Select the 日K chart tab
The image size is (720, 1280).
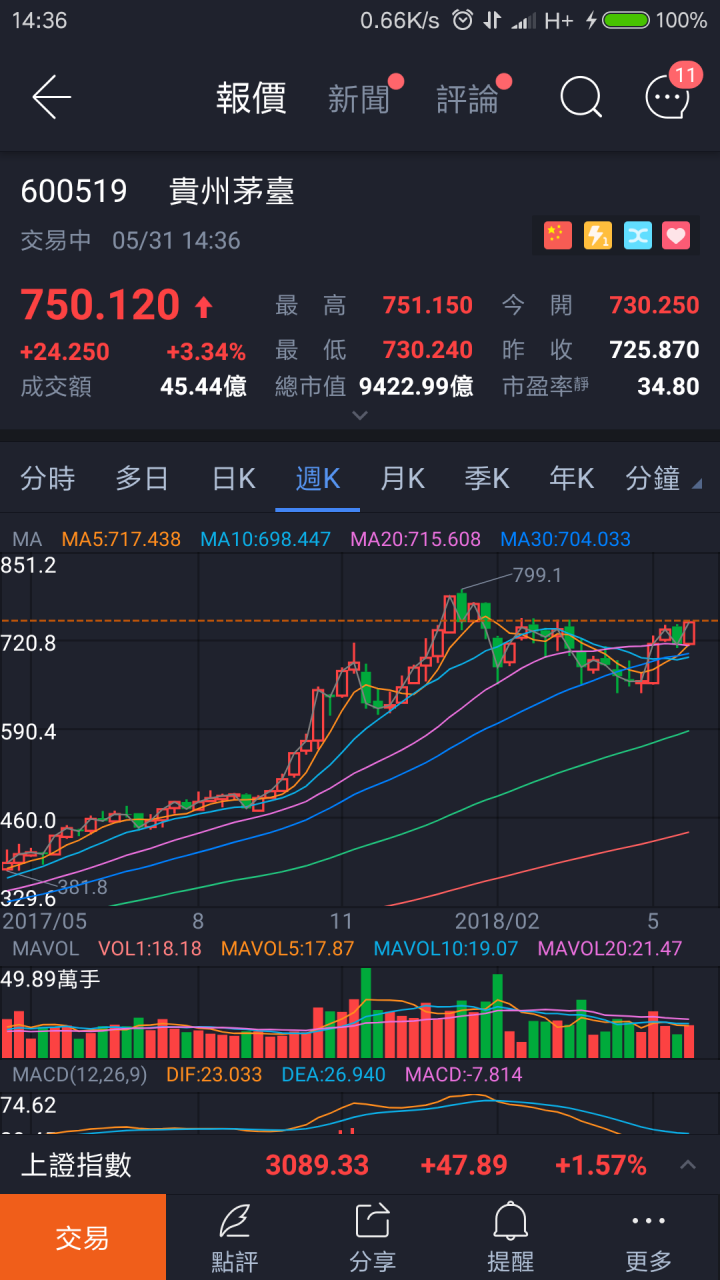[233, 479]
